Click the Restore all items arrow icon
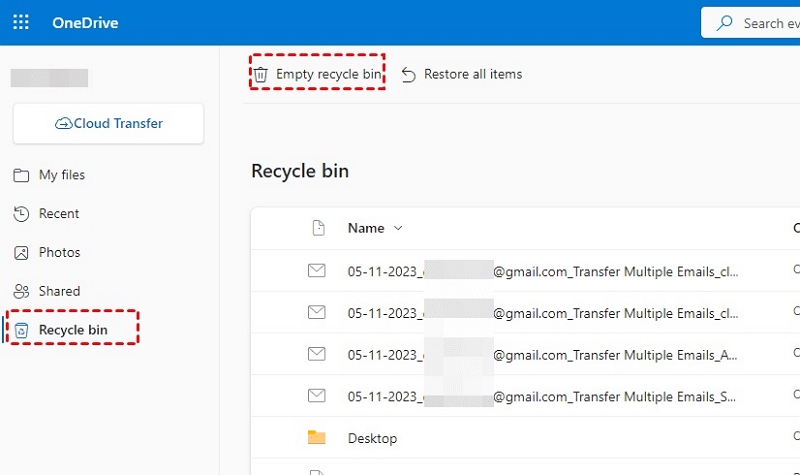Screen dimensions: 800x475 pos(409,74)
